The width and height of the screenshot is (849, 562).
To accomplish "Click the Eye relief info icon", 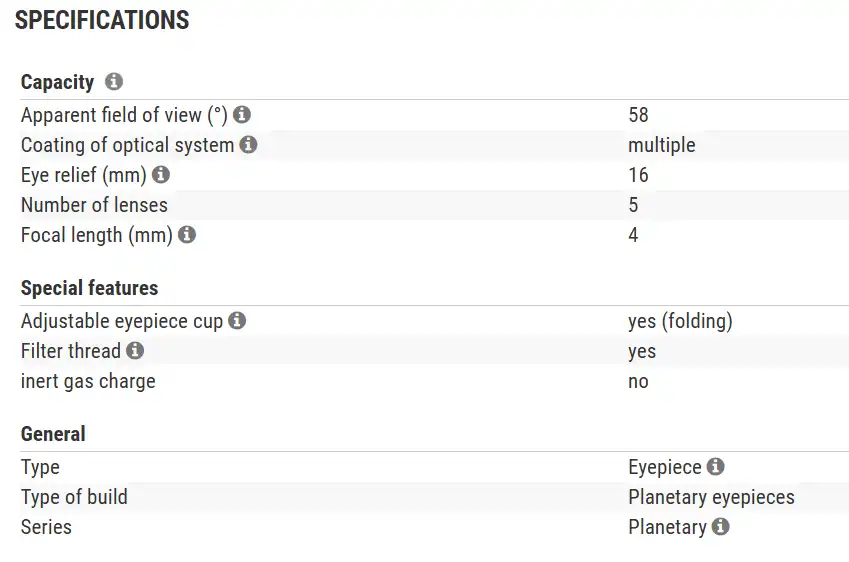I will (x=160, y=175).
